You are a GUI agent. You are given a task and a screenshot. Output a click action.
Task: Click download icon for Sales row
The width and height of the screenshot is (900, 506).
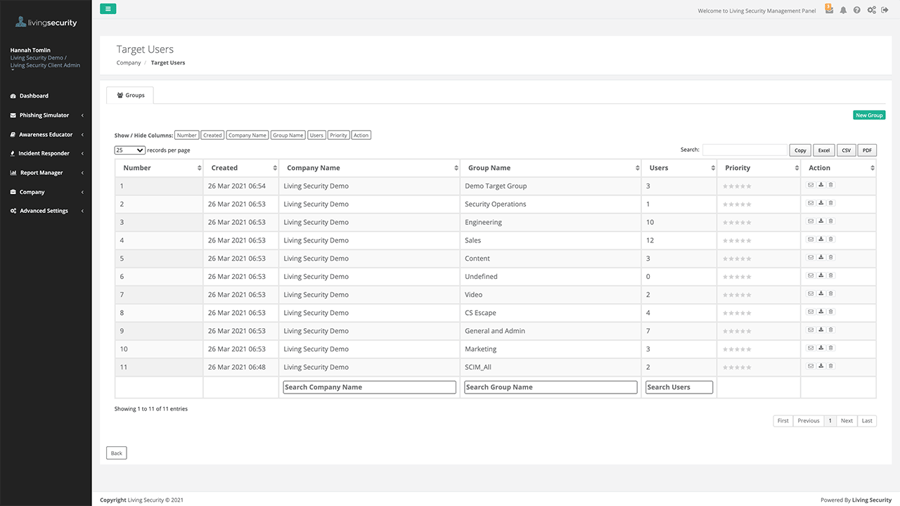821,239
